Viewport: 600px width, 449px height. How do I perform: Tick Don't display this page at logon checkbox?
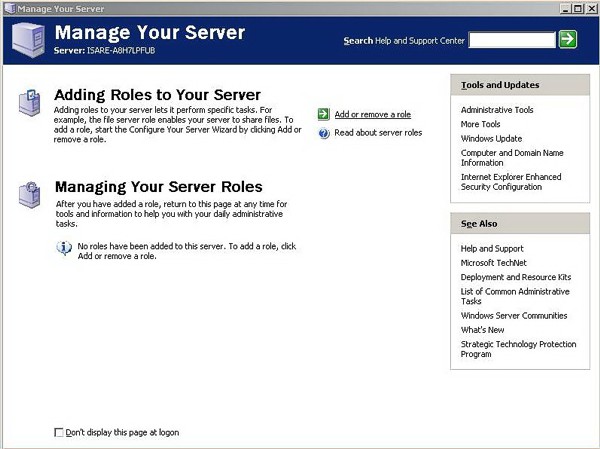tap(59, 432)
